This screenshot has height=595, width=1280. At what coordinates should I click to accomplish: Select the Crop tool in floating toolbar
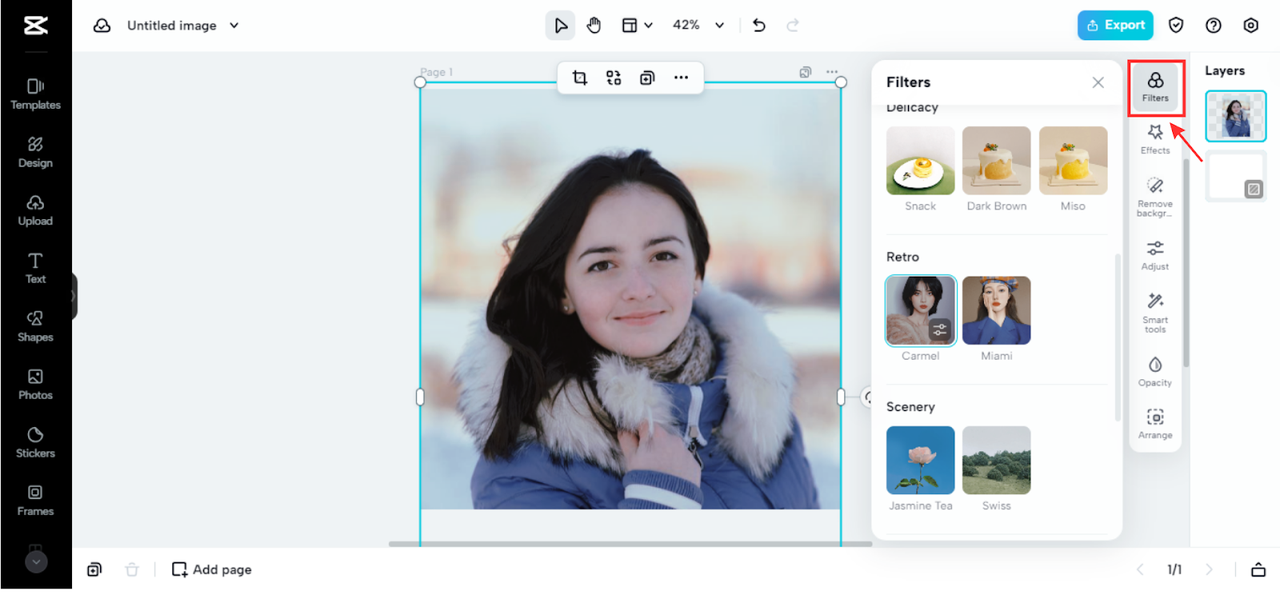580,78
